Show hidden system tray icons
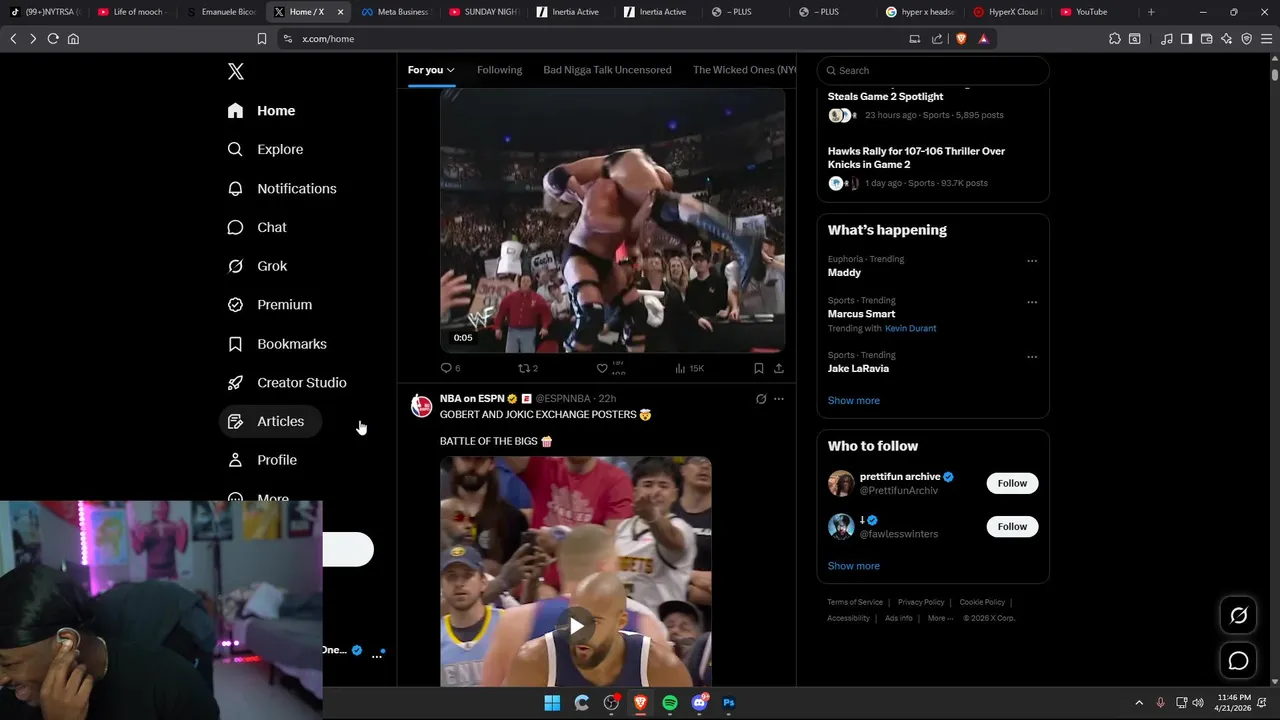Image resolution: width=1280 pixels, height=720 pixels. [1138, 703]
